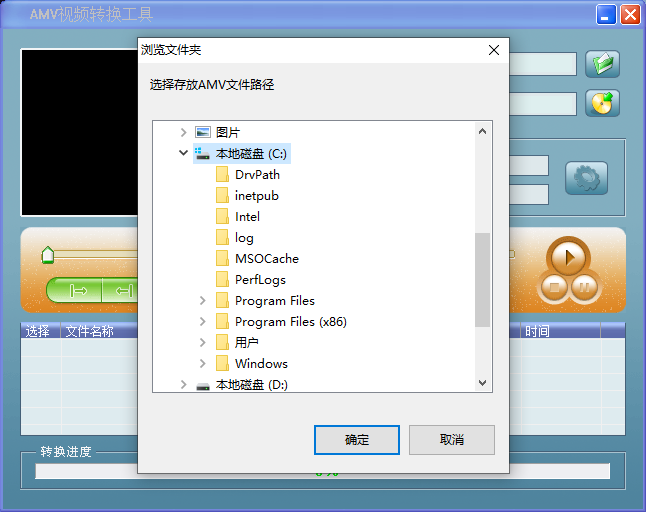Click the green open-file folder icon

(x=602, y=64)
